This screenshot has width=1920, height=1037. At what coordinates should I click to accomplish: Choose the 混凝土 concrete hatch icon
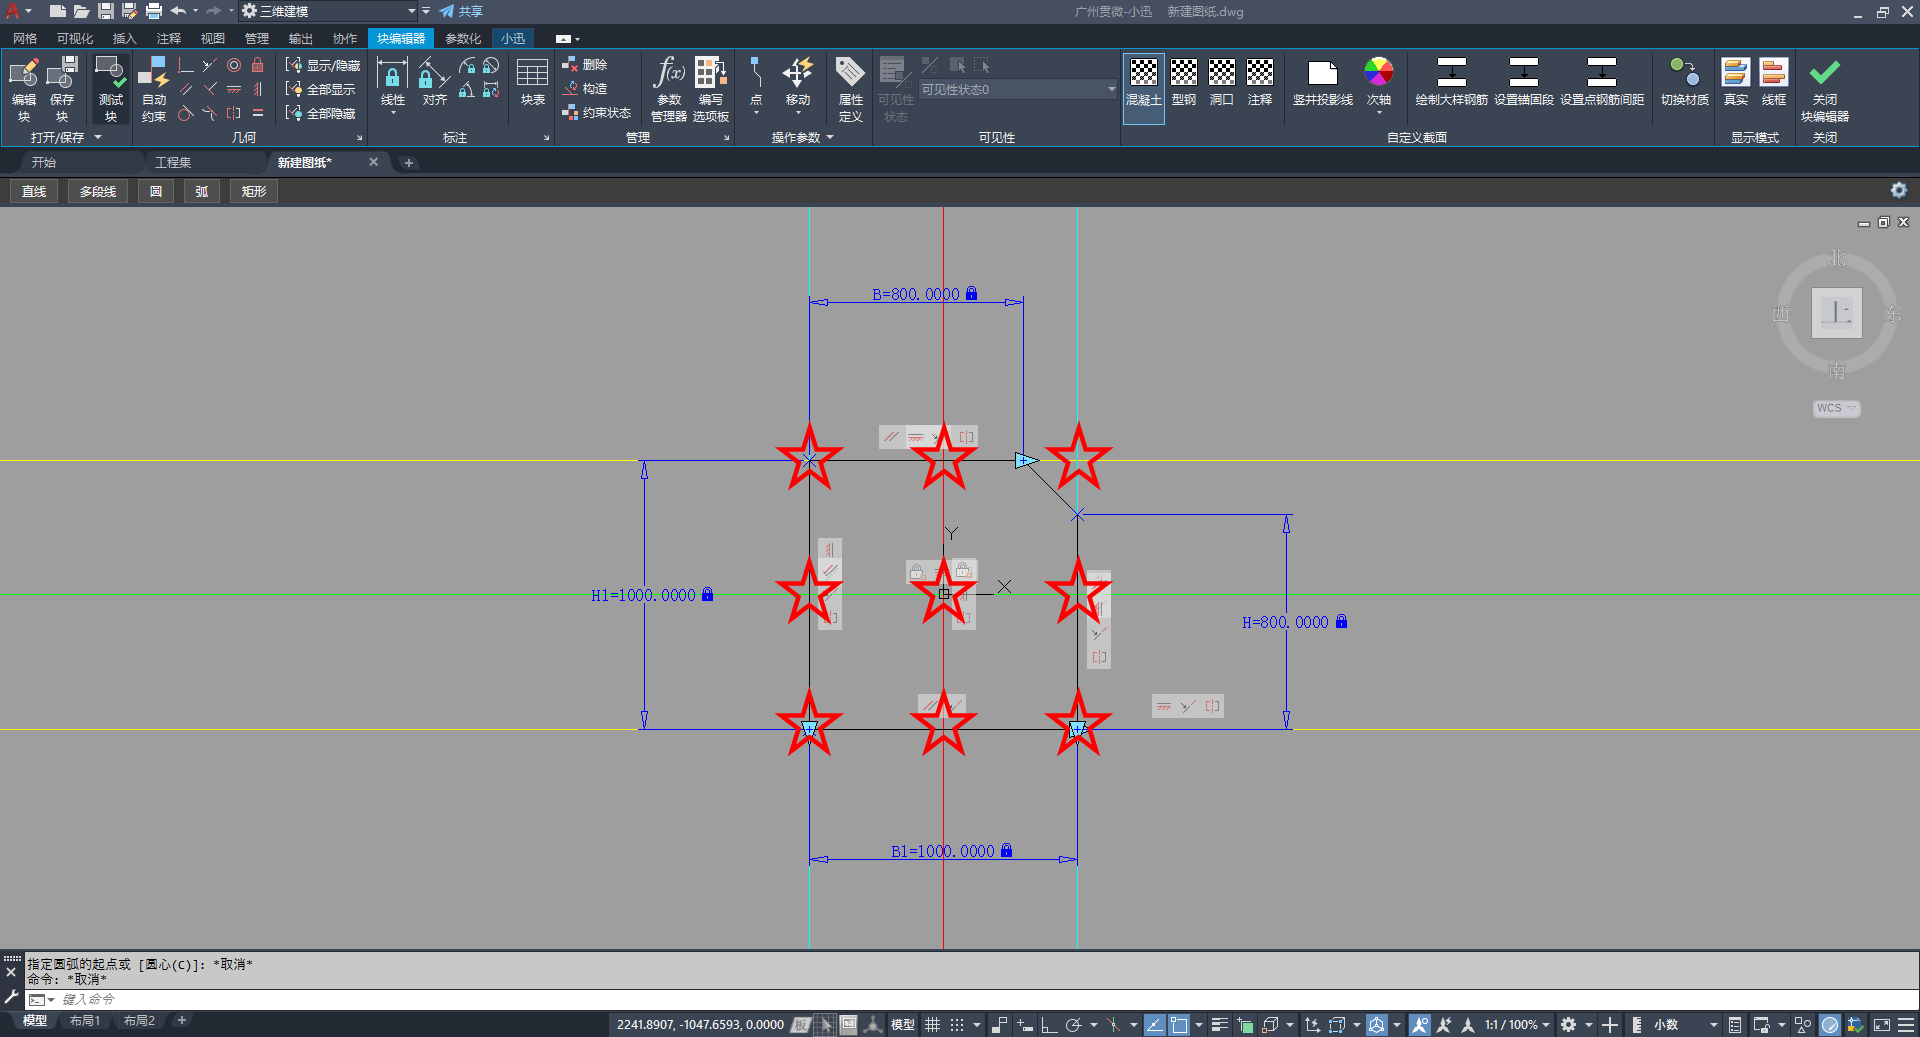pos(1144,82)
